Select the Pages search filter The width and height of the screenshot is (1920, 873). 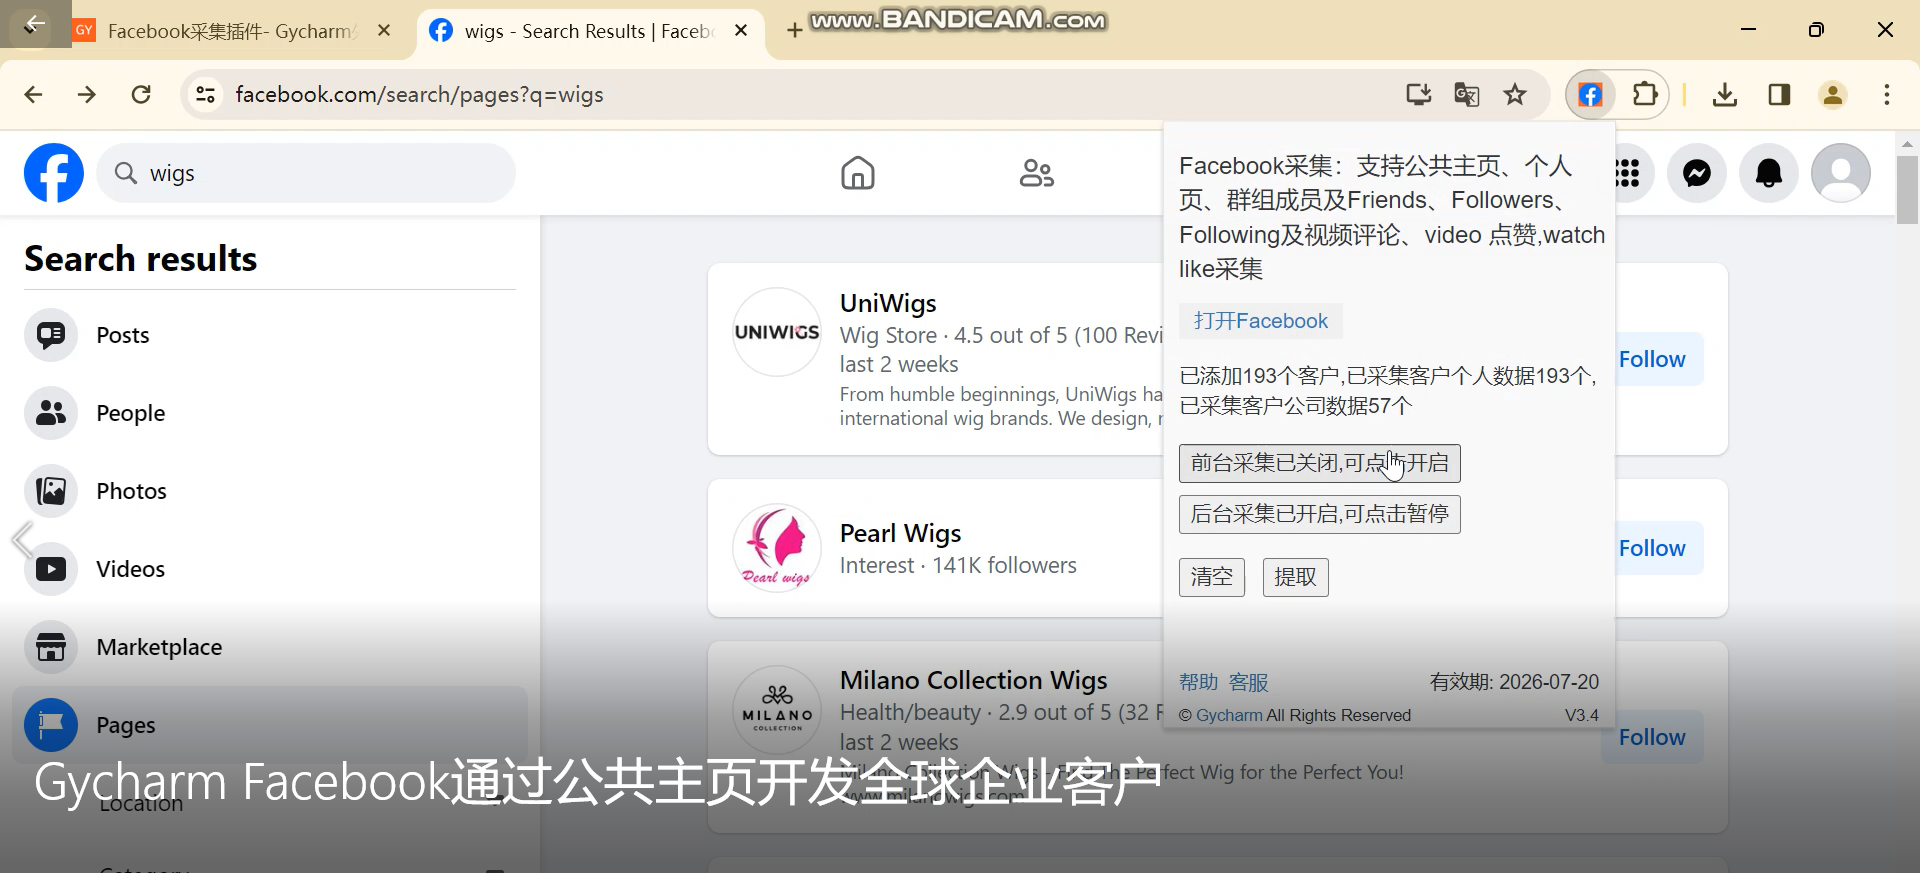pyautogui.click(x=270, y=725)
